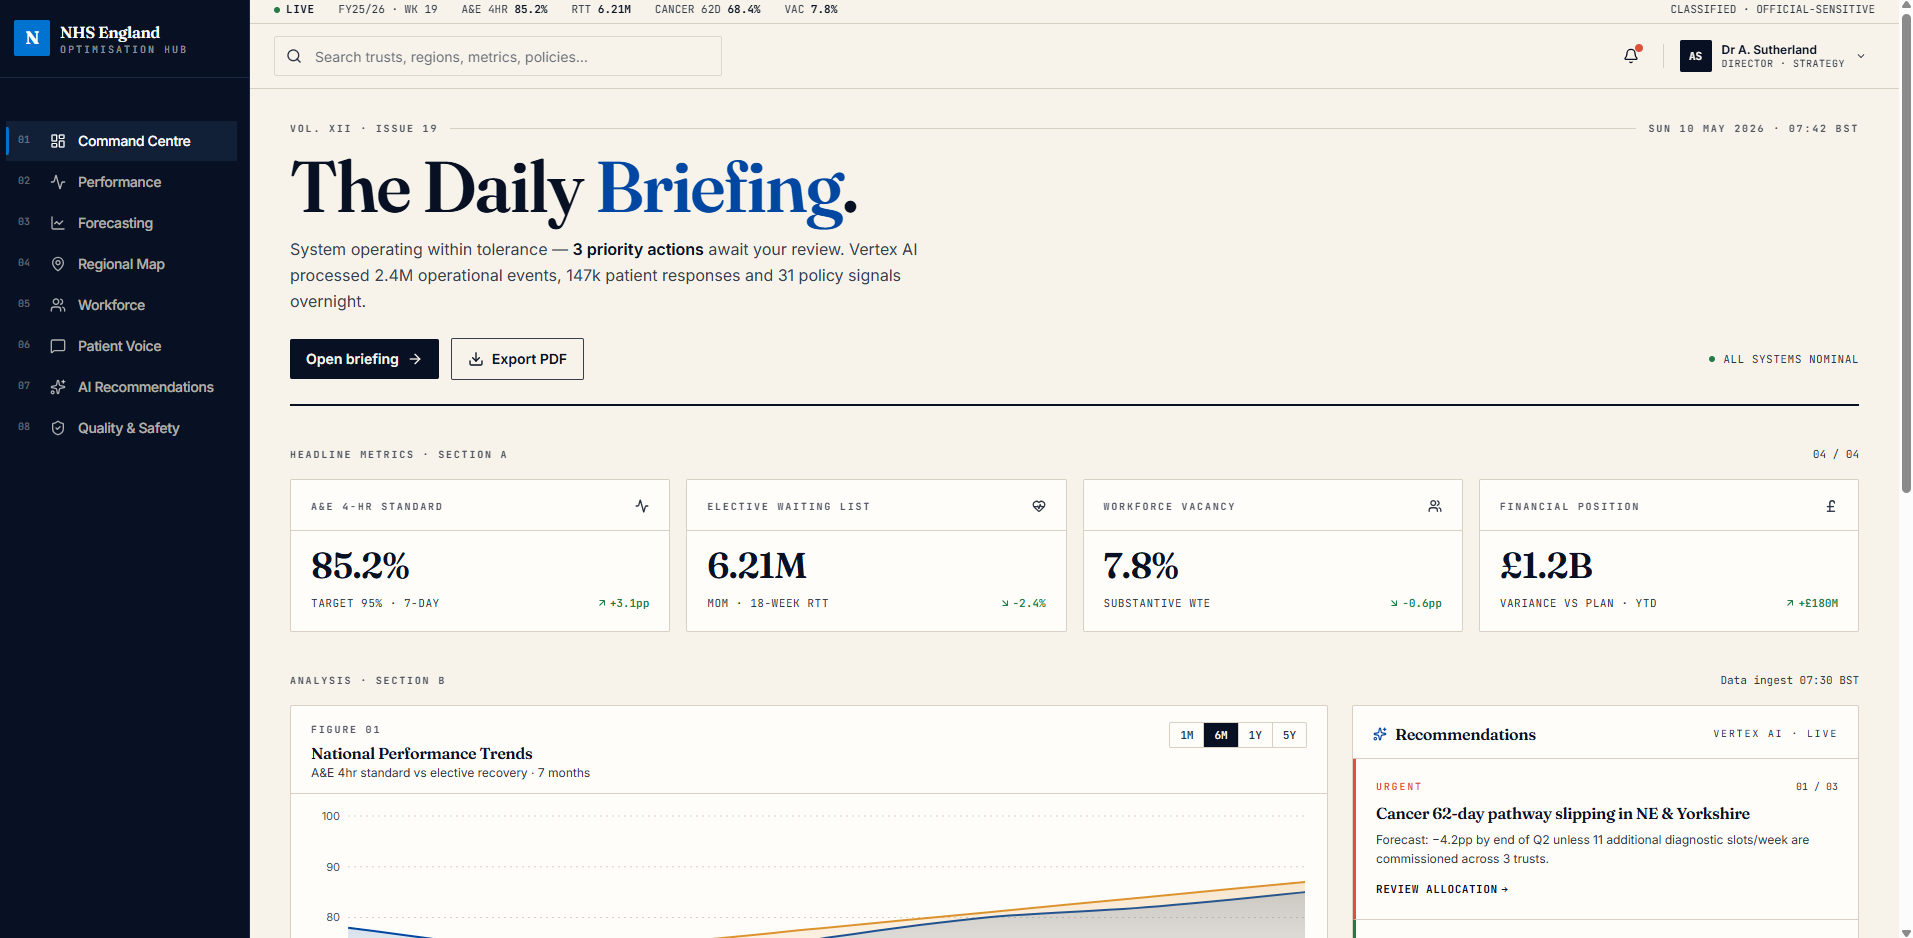Screen dimensions: 1913x938
Task: Select the 6M chart range
Action: 1221,735
